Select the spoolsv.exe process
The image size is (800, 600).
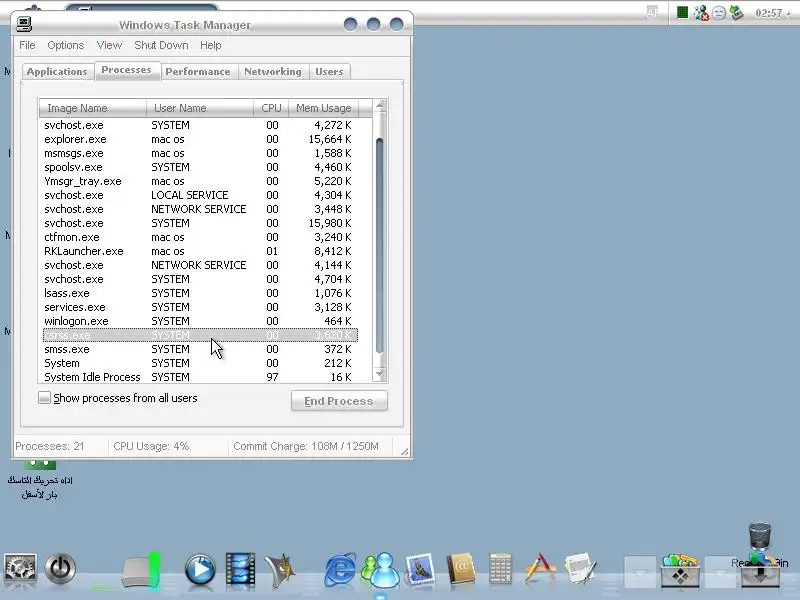pyautogui.click(x=201, y=167)
